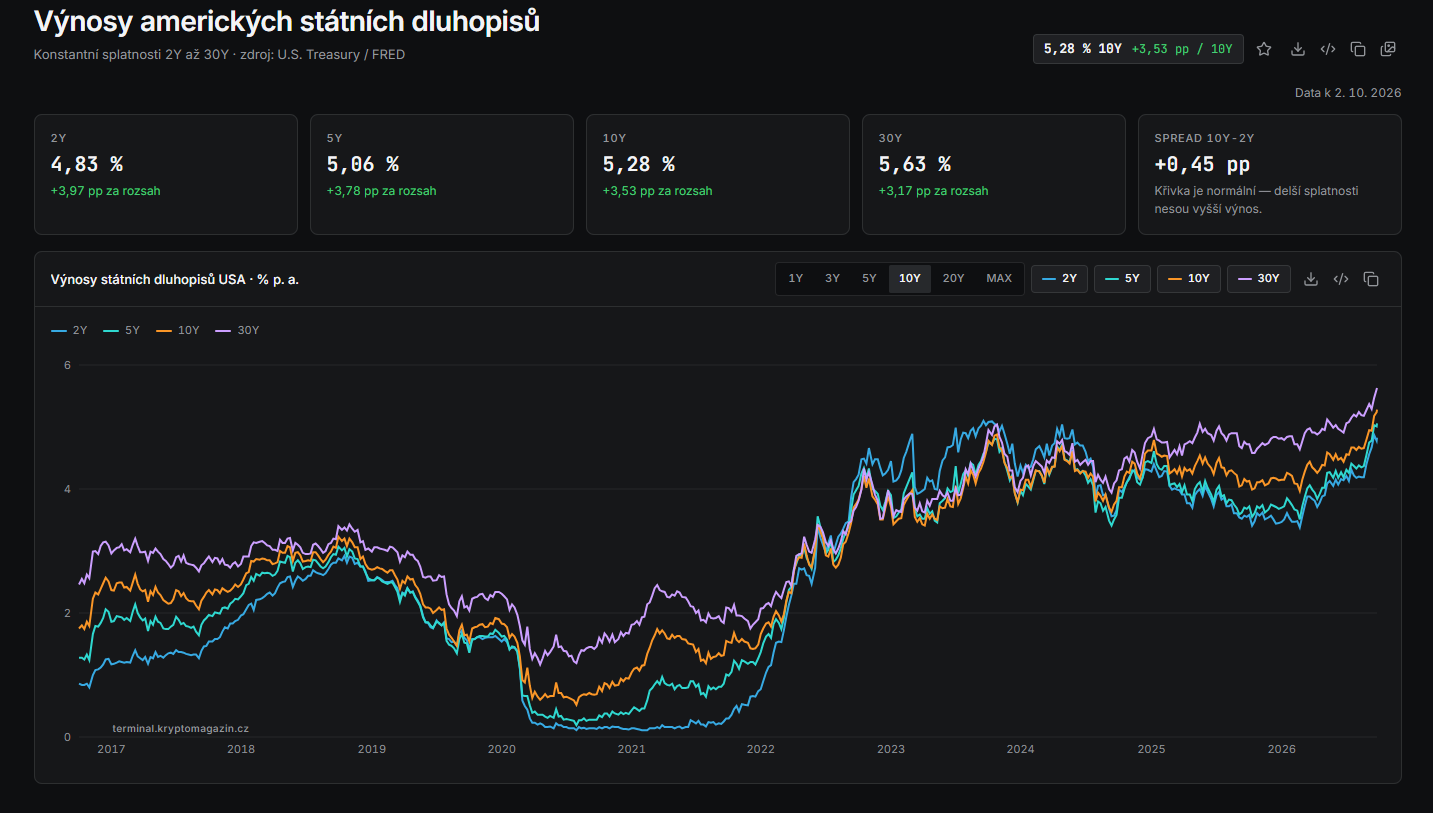
Task: Open the Spread 10Y-2Y card
Action: [x=1270, y=174]
